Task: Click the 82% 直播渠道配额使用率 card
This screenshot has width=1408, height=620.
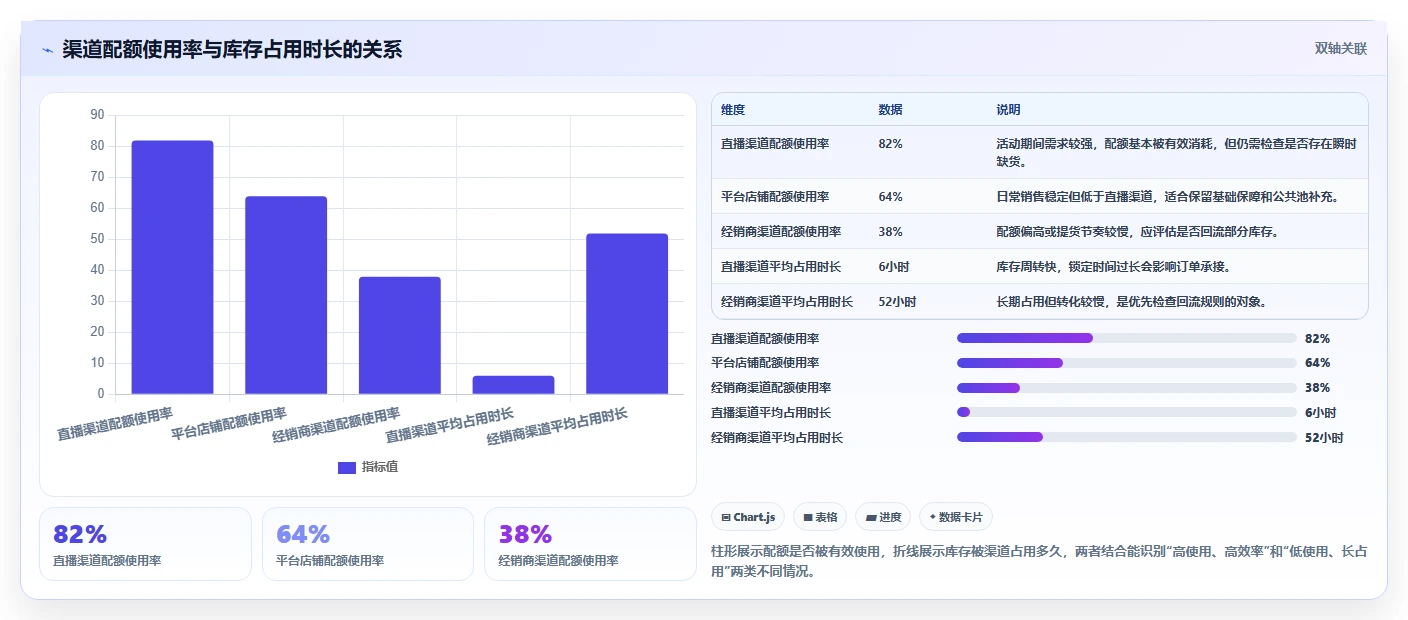Action: click(x=145, y=544)
